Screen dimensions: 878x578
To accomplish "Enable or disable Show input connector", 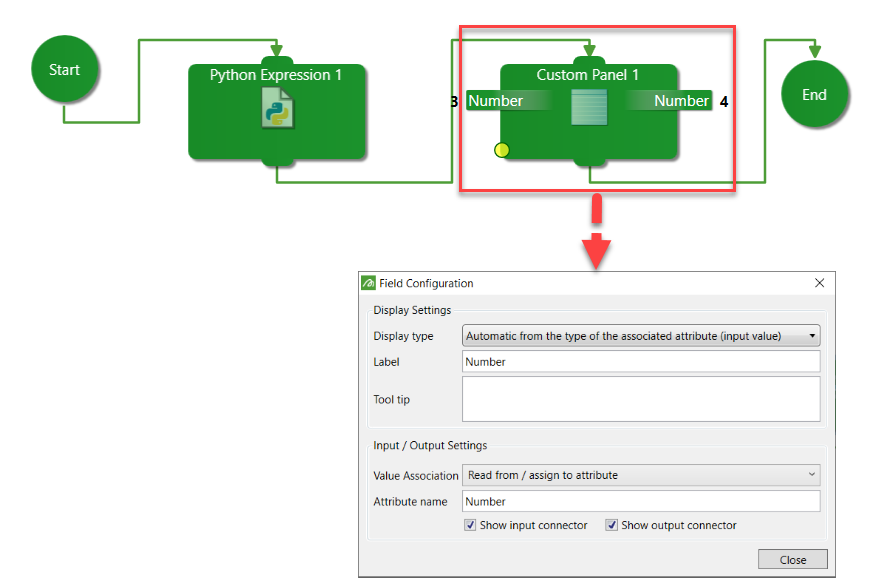I will click(470, 525).
